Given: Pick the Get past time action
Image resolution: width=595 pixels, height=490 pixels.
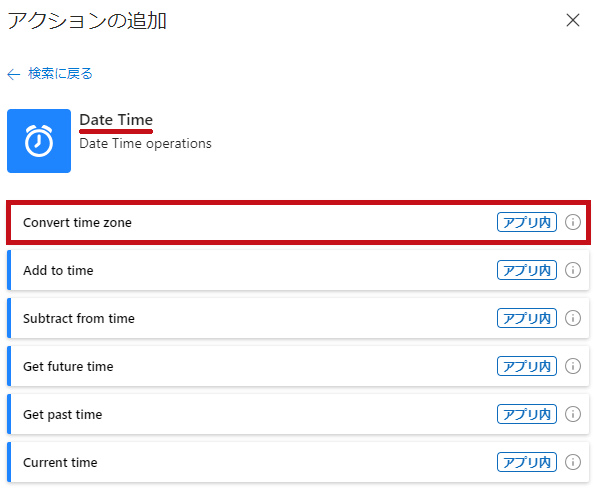Looking at the screenshot, I should (x=298, y=414).
